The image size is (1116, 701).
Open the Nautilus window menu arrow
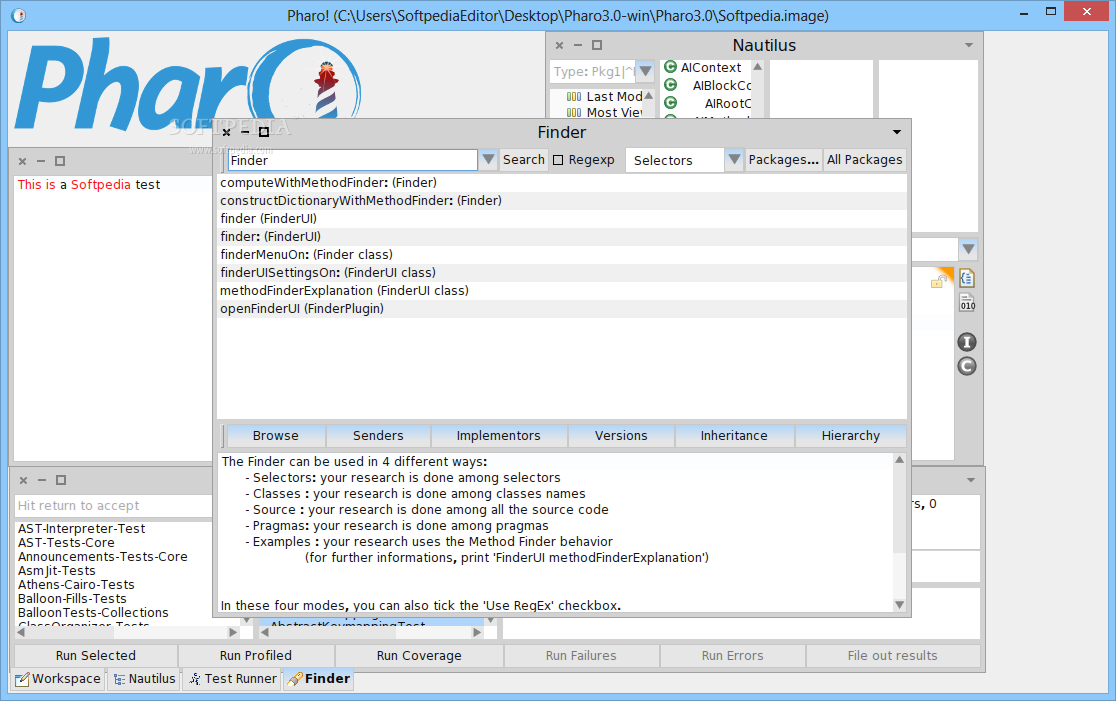[969, 45]
